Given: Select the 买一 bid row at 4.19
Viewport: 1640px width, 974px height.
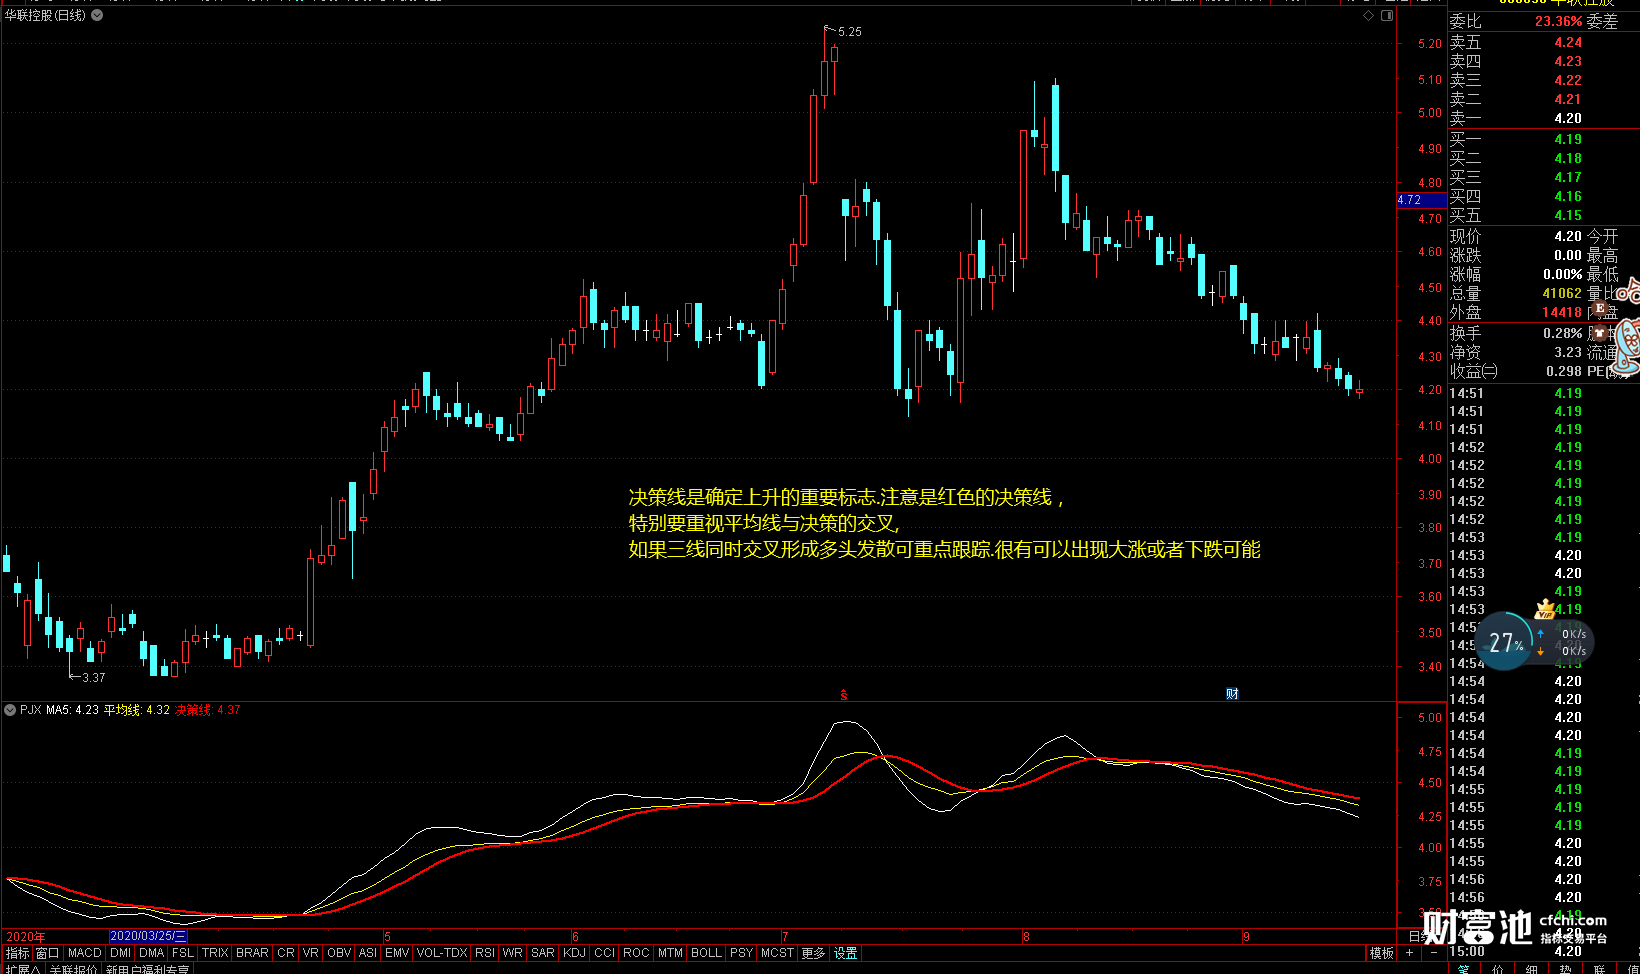Looking at the screenshot, I should tap(1544, 139).
